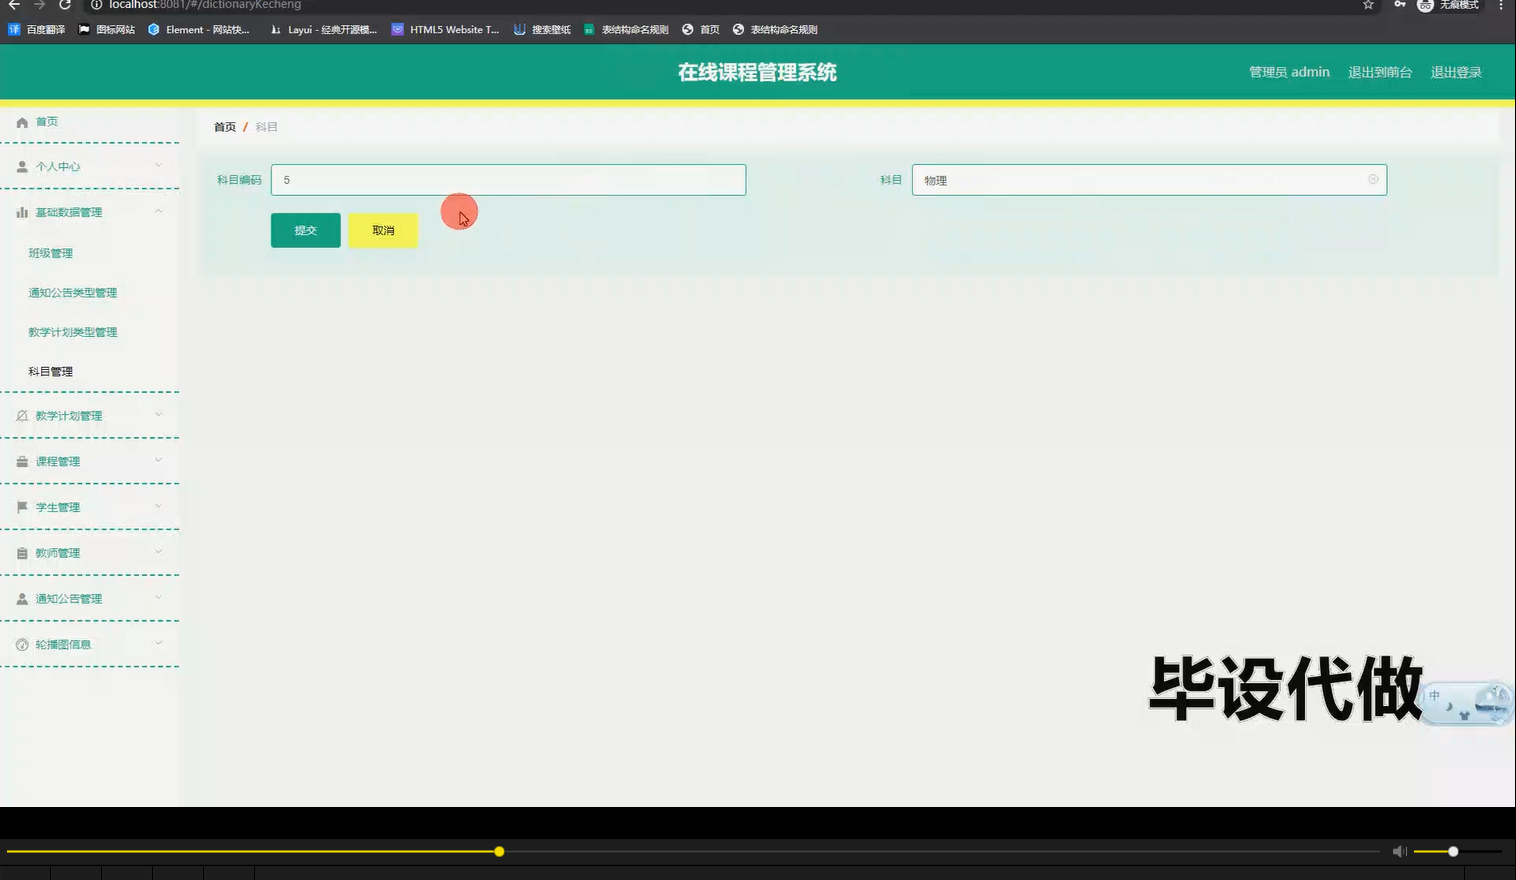The image size is (1516, 880).
Task: Expand the 个人中心 menu section
Action: pyautogui.click(x=157, y=166)
